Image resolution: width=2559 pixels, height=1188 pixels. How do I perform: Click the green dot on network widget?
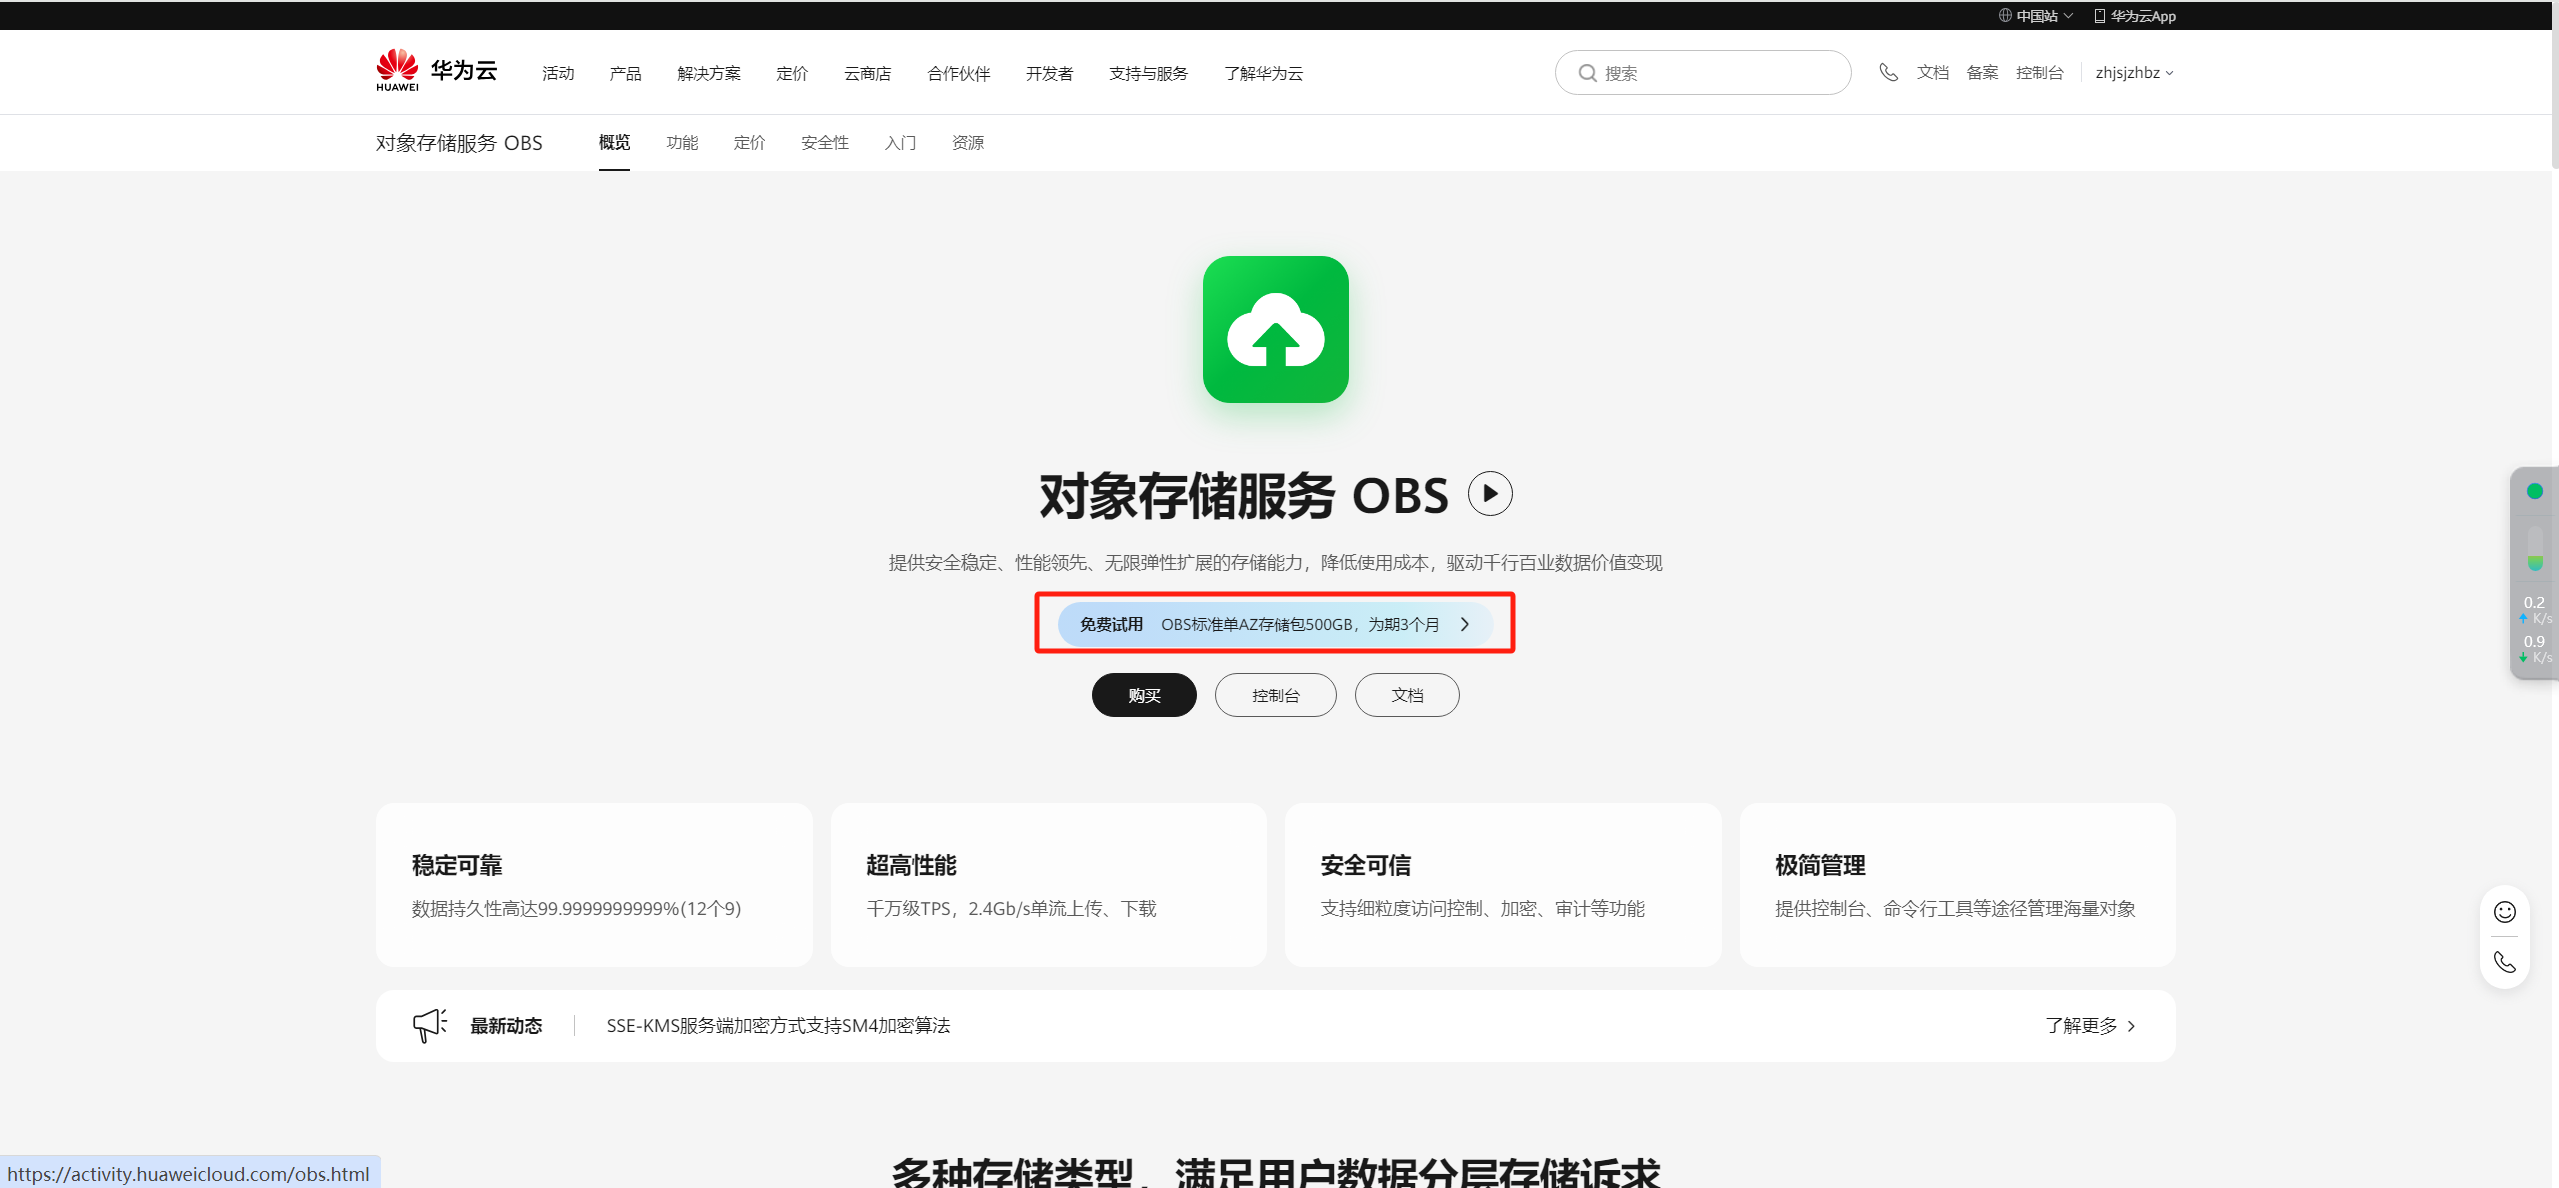2534,491
